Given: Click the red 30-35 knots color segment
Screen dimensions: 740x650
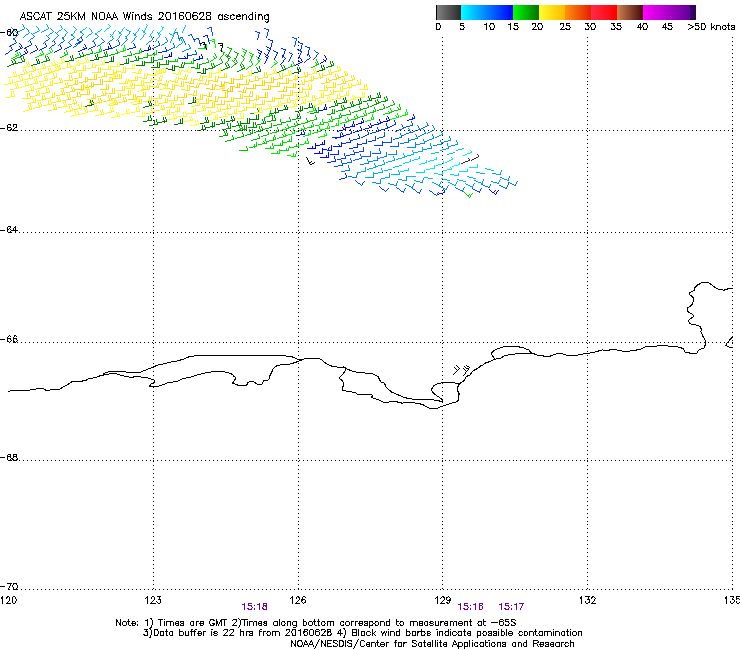Looking at the screenshot, I should click(604, 12).
